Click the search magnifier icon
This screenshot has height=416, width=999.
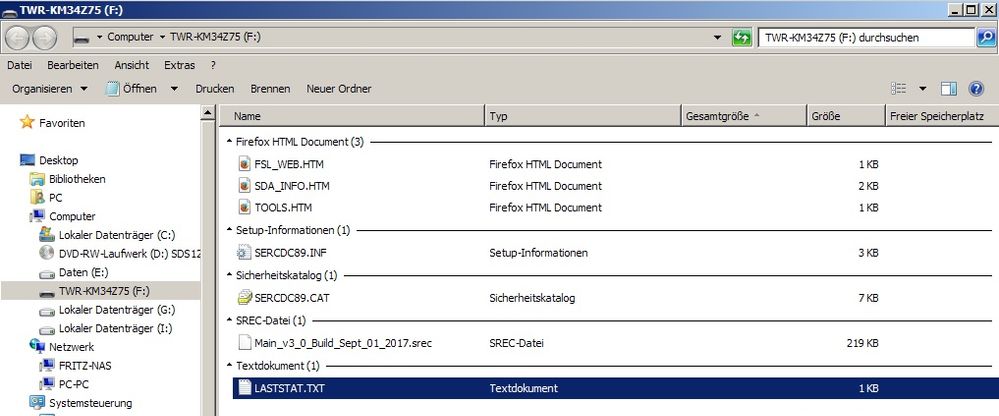pyautogui.click(x=985, y=38)
